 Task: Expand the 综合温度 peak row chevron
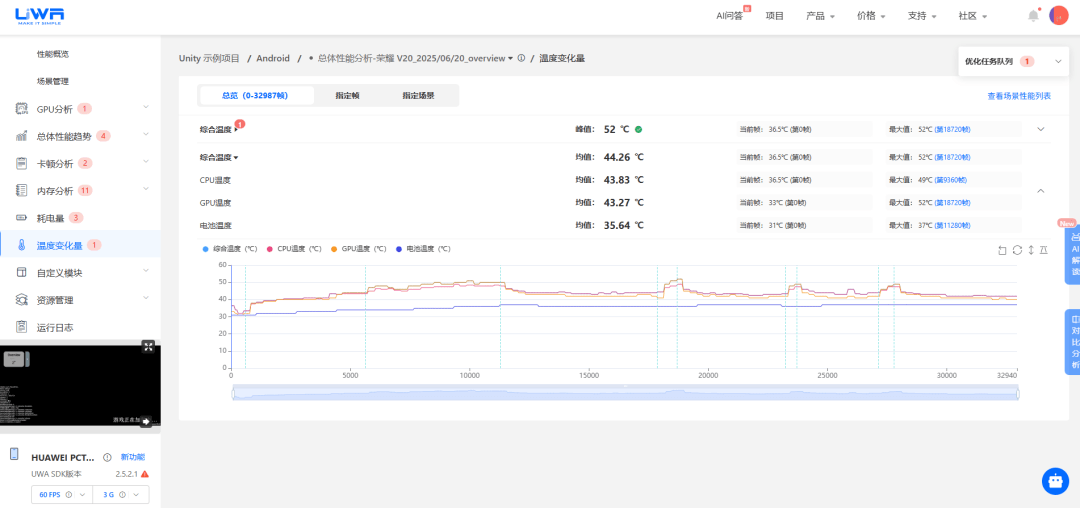pyautogui.click(x=1041, y=129)
